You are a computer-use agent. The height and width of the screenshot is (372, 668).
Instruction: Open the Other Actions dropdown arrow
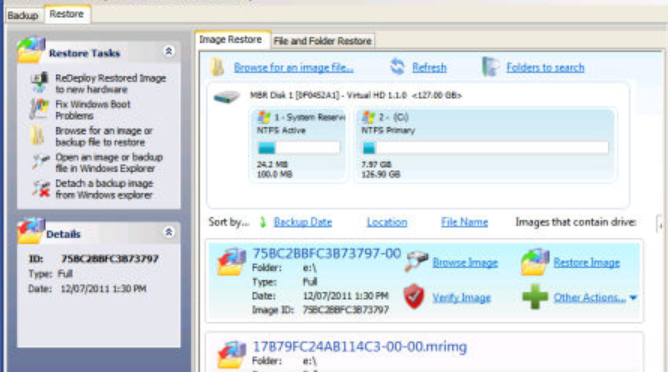[633, 298]
